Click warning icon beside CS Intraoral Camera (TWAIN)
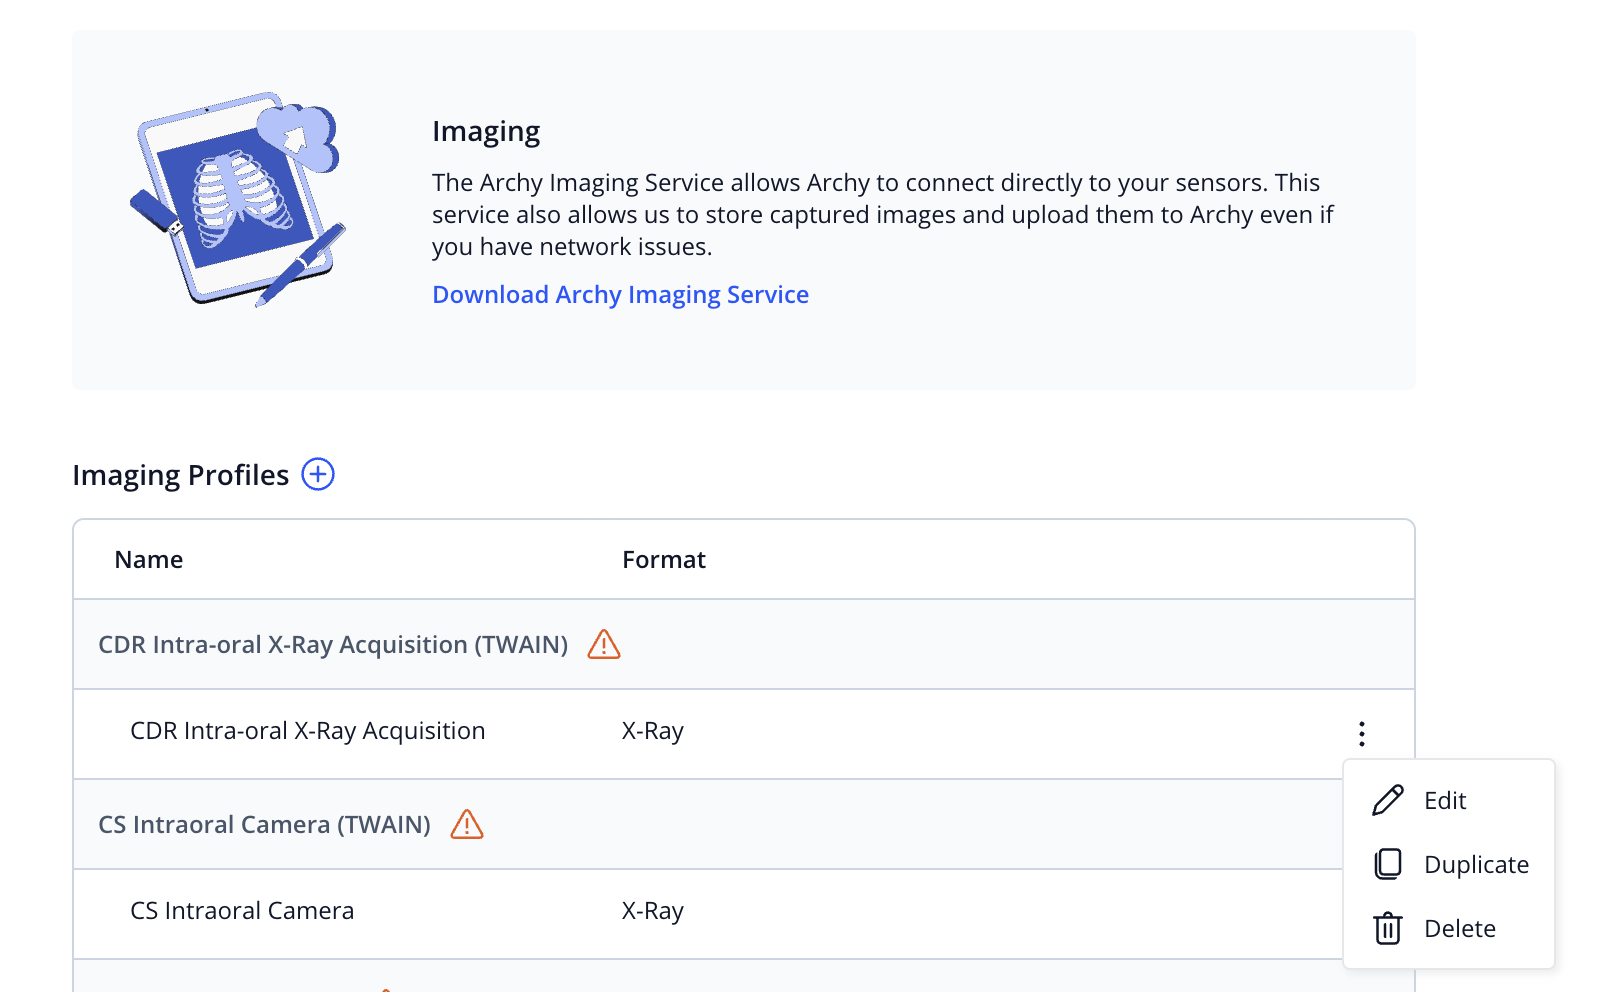 click(467, 824)
